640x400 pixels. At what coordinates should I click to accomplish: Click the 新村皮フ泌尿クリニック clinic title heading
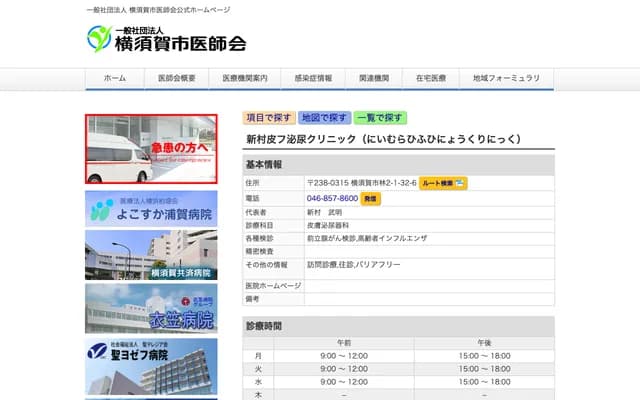[385, 140]
